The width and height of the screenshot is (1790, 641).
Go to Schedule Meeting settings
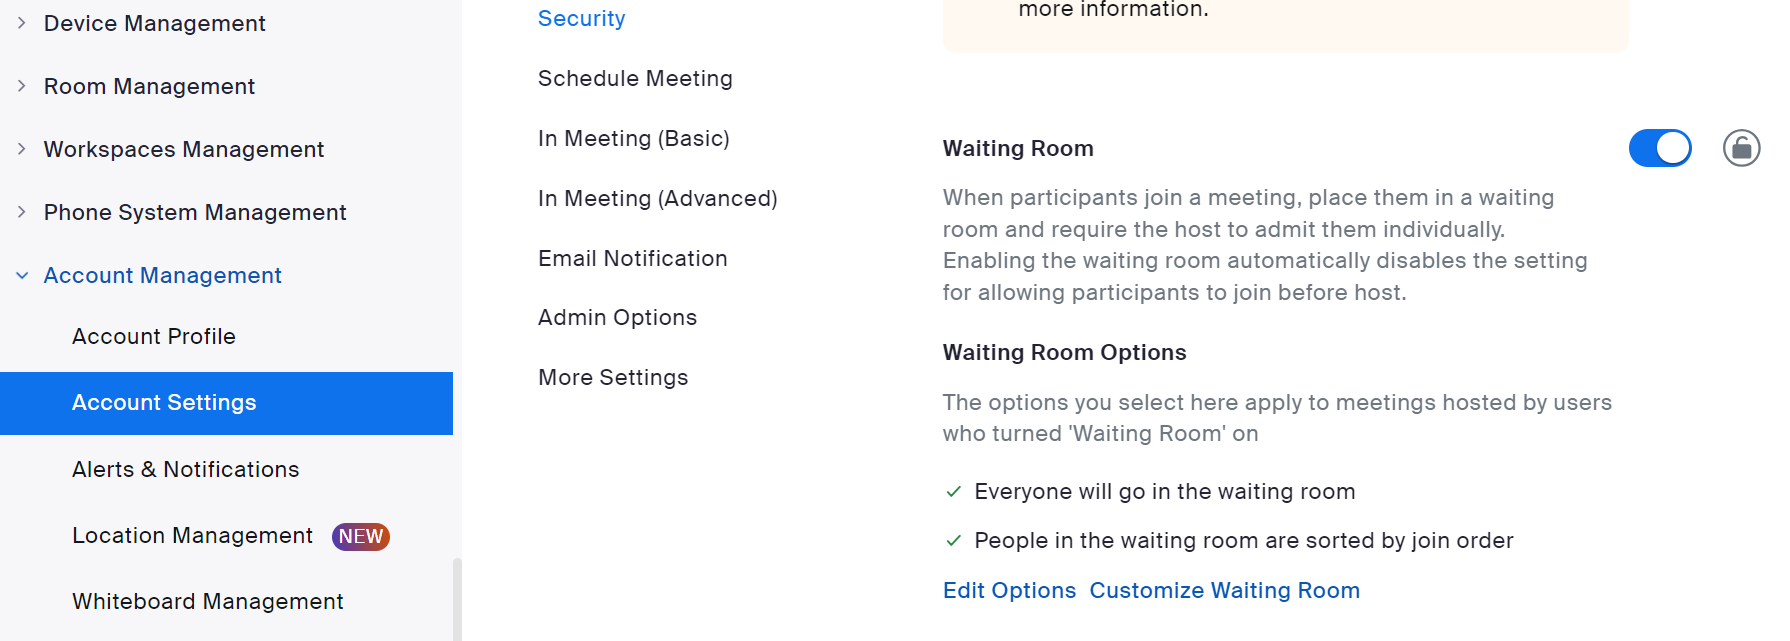(635, 78)
